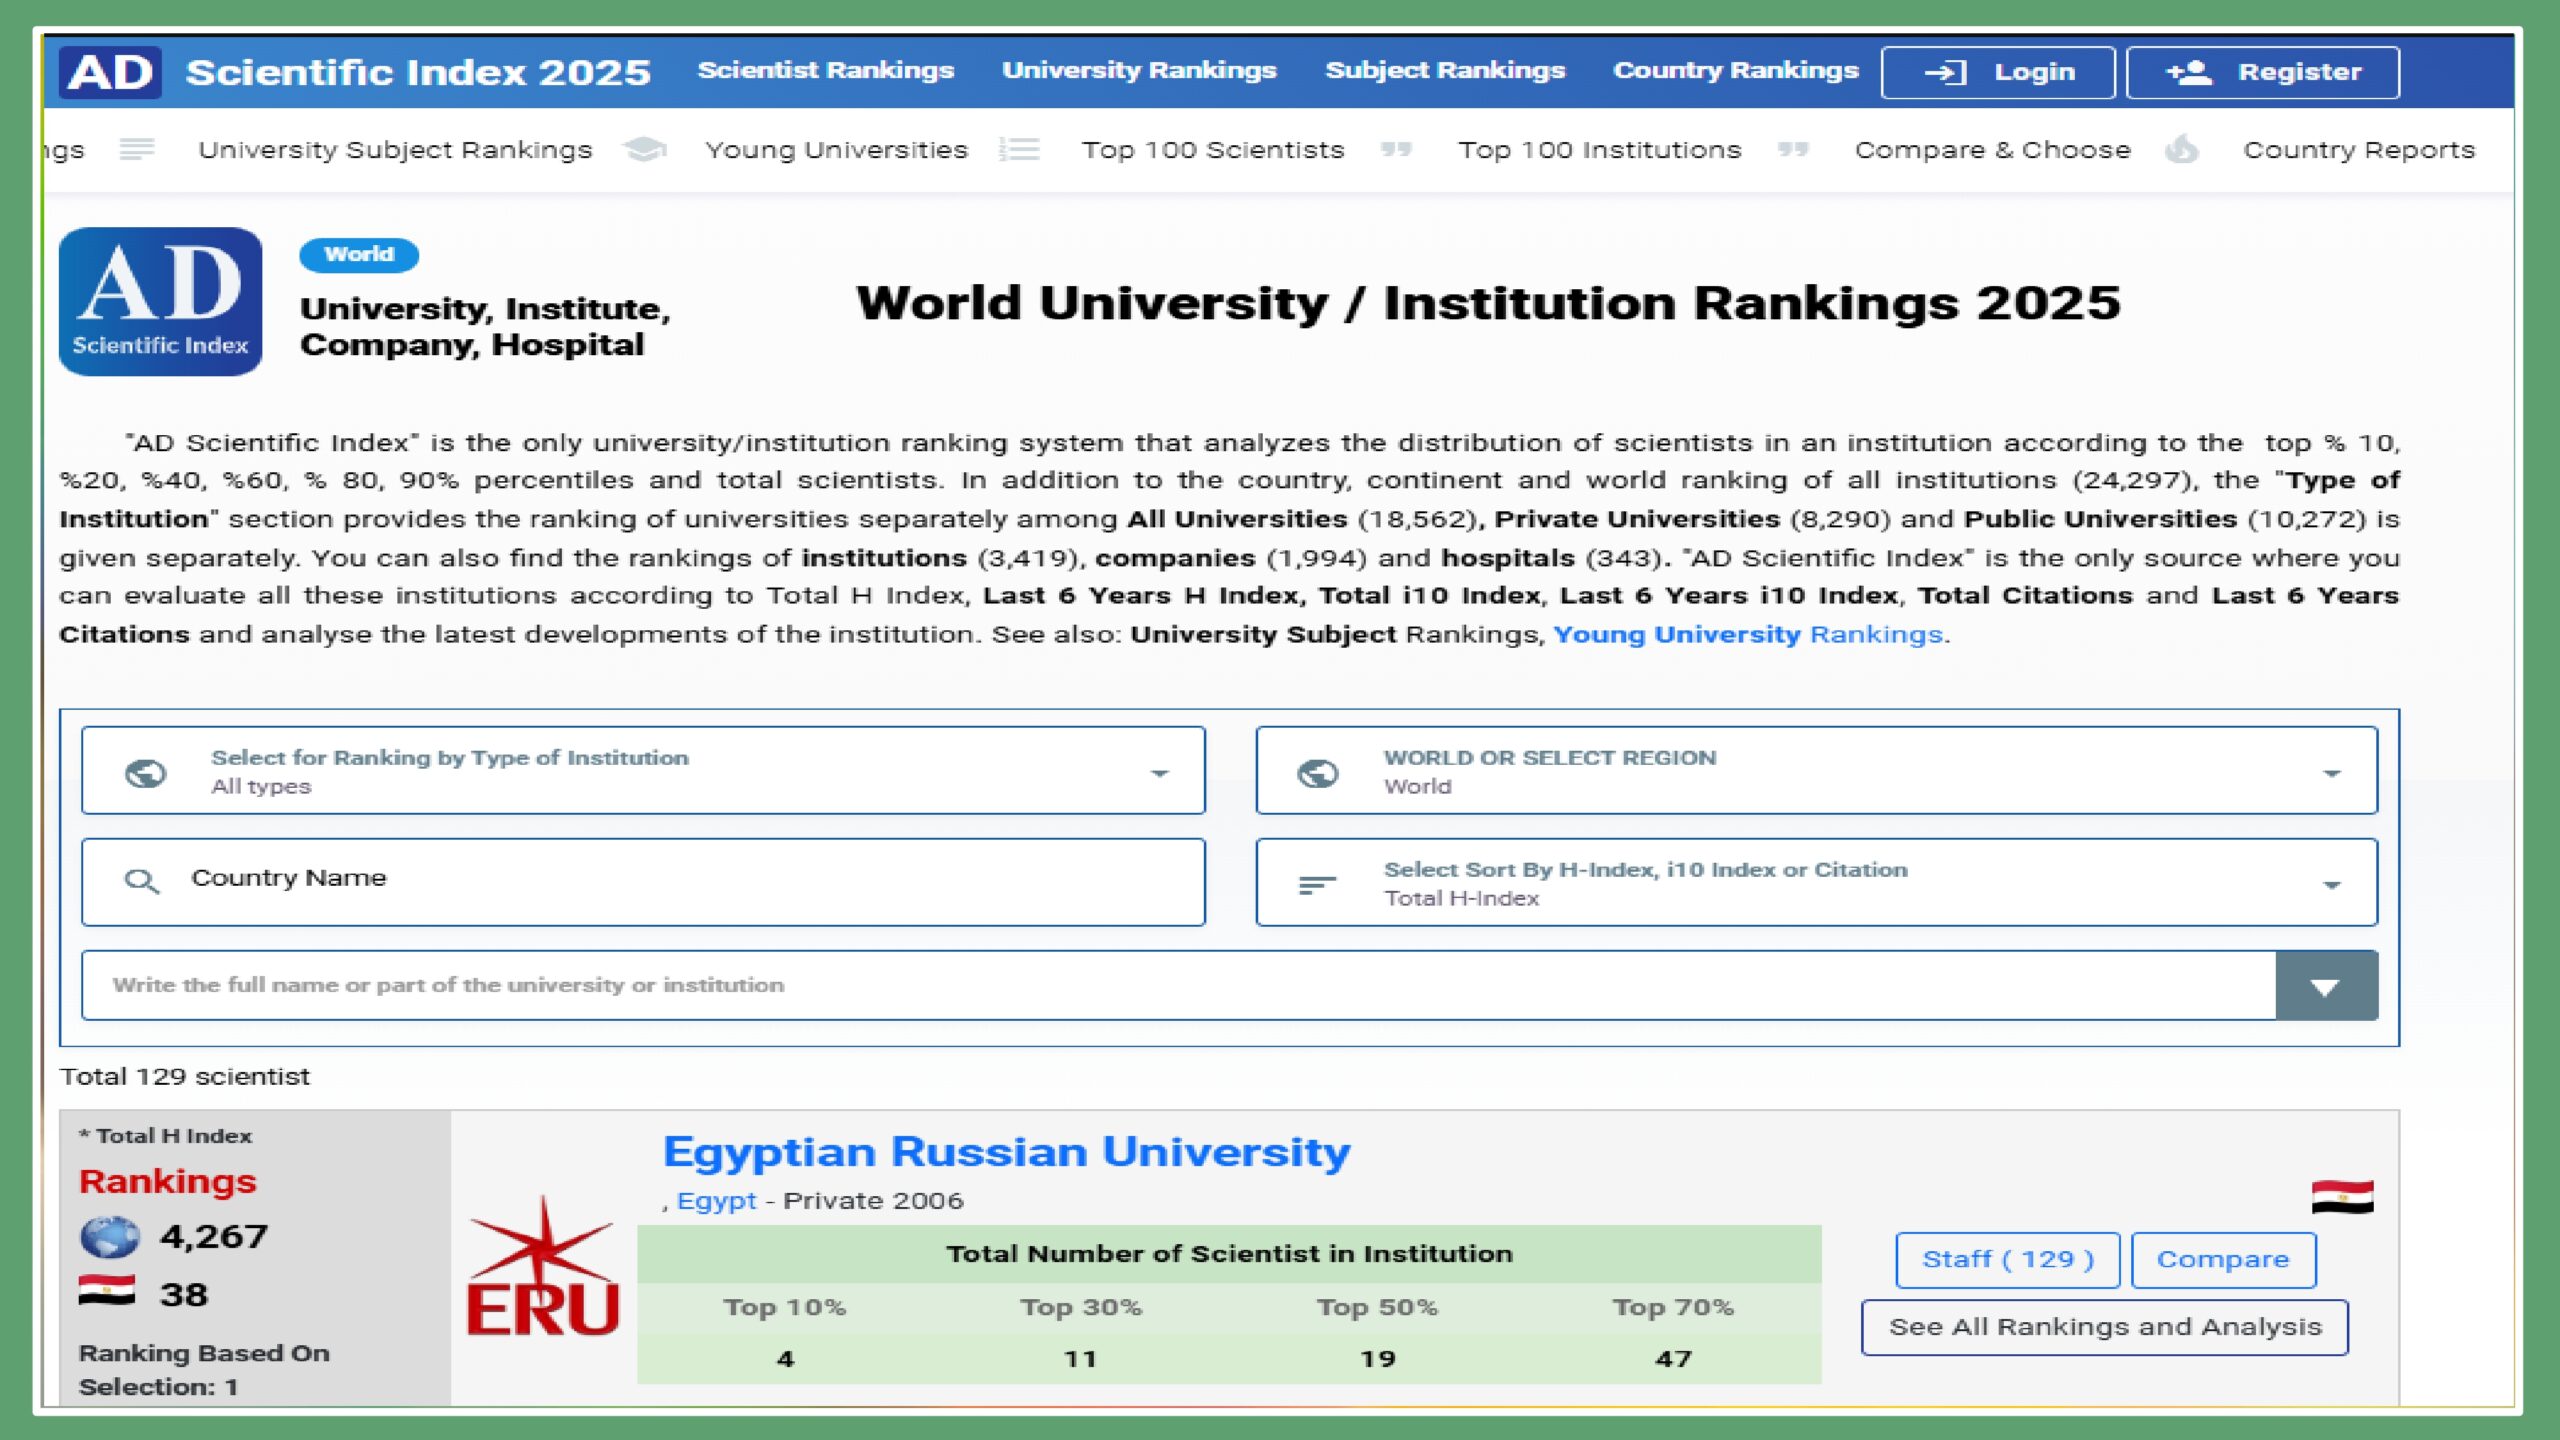Go to Young Universities
The width and height of the screenshot is (2560, 1440).
(x=837, y=150)
